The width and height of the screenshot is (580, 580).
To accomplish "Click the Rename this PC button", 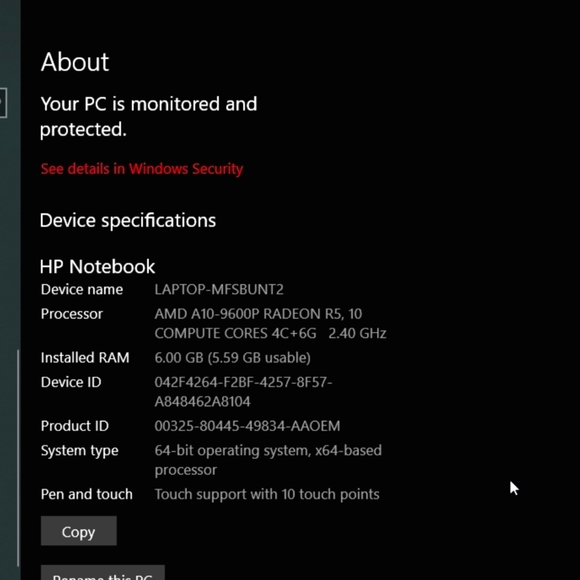I will point(102,573).
